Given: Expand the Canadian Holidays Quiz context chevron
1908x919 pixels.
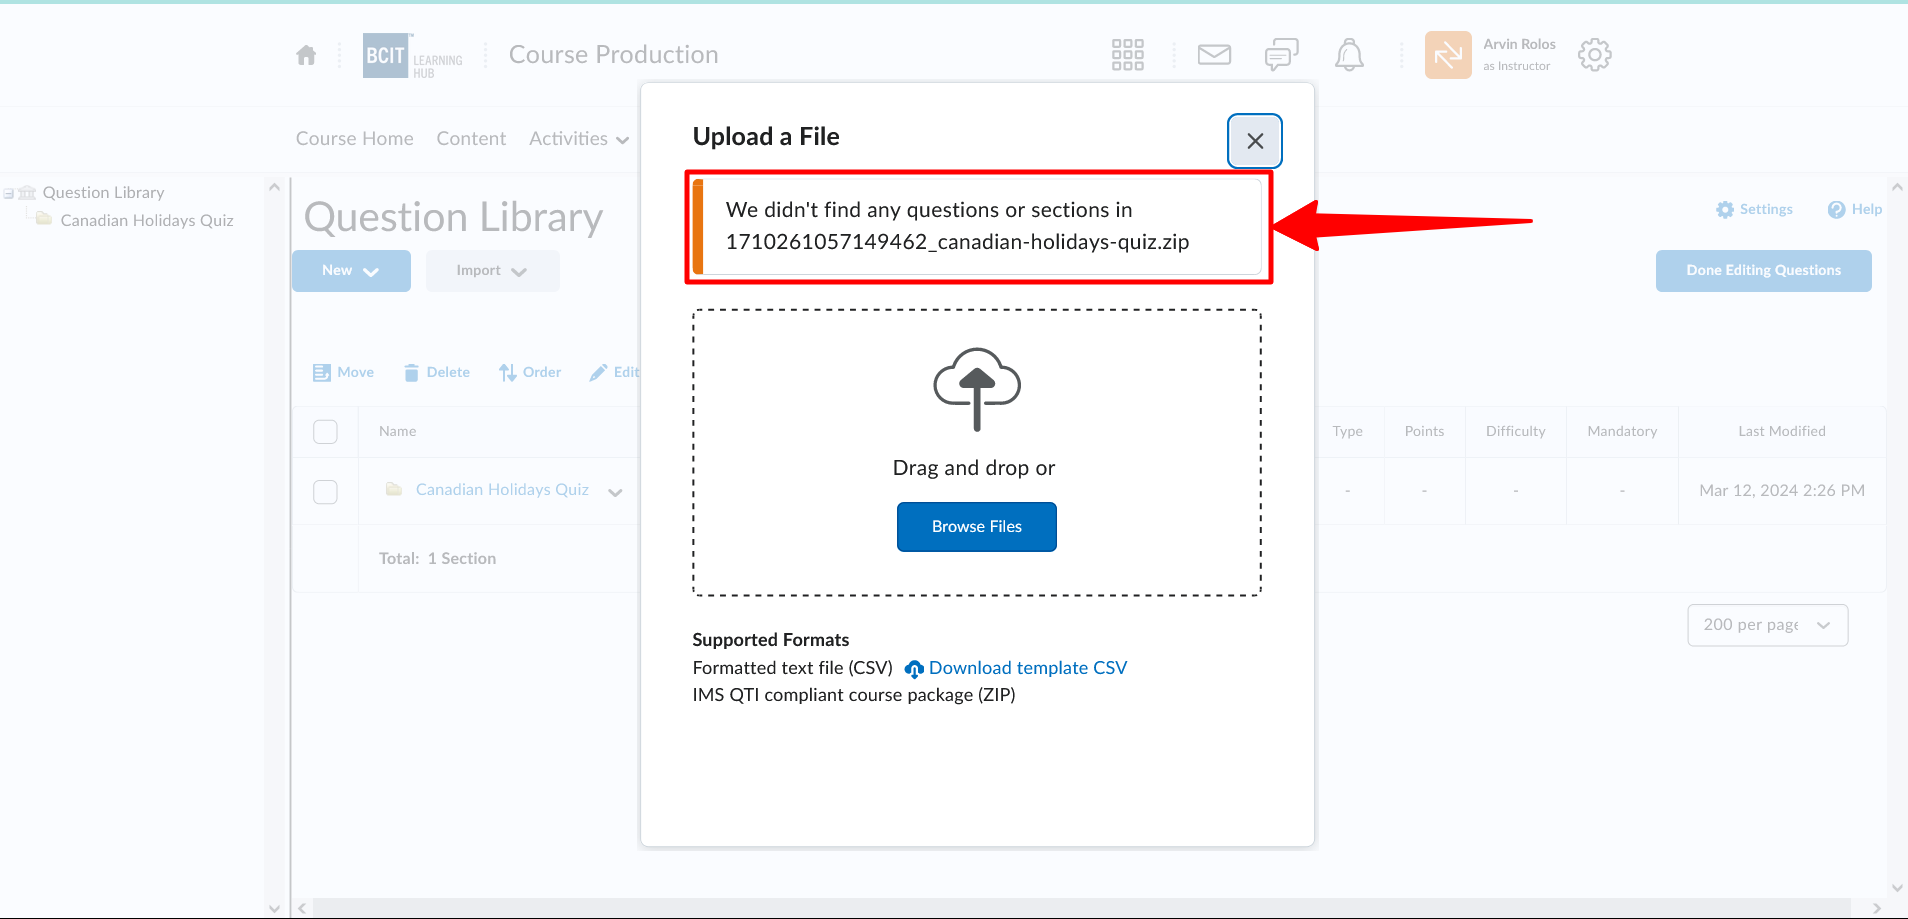Looking at the screenshot, I should [x=615, y=491].
